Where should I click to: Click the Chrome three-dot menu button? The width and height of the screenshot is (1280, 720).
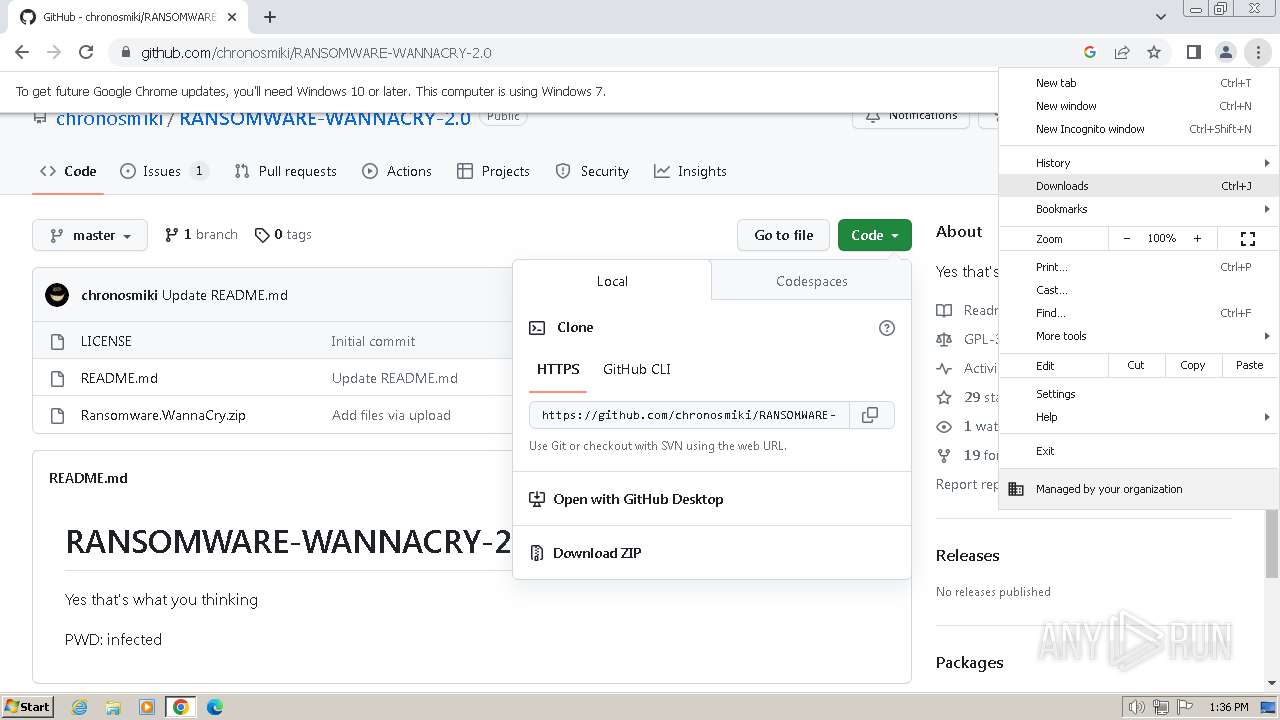click(1258, 52)
